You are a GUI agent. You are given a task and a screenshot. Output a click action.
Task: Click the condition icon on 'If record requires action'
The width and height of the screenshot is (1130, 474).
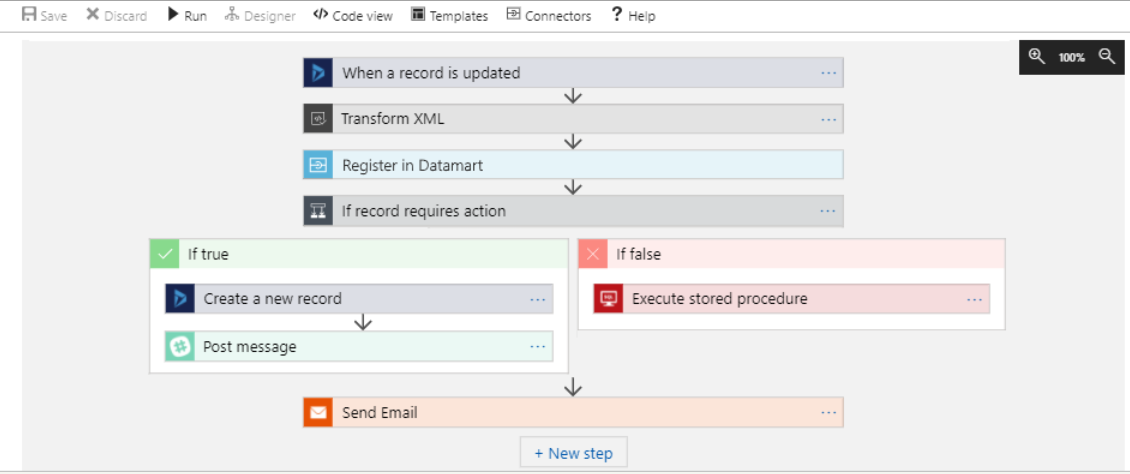coord(318,211)
